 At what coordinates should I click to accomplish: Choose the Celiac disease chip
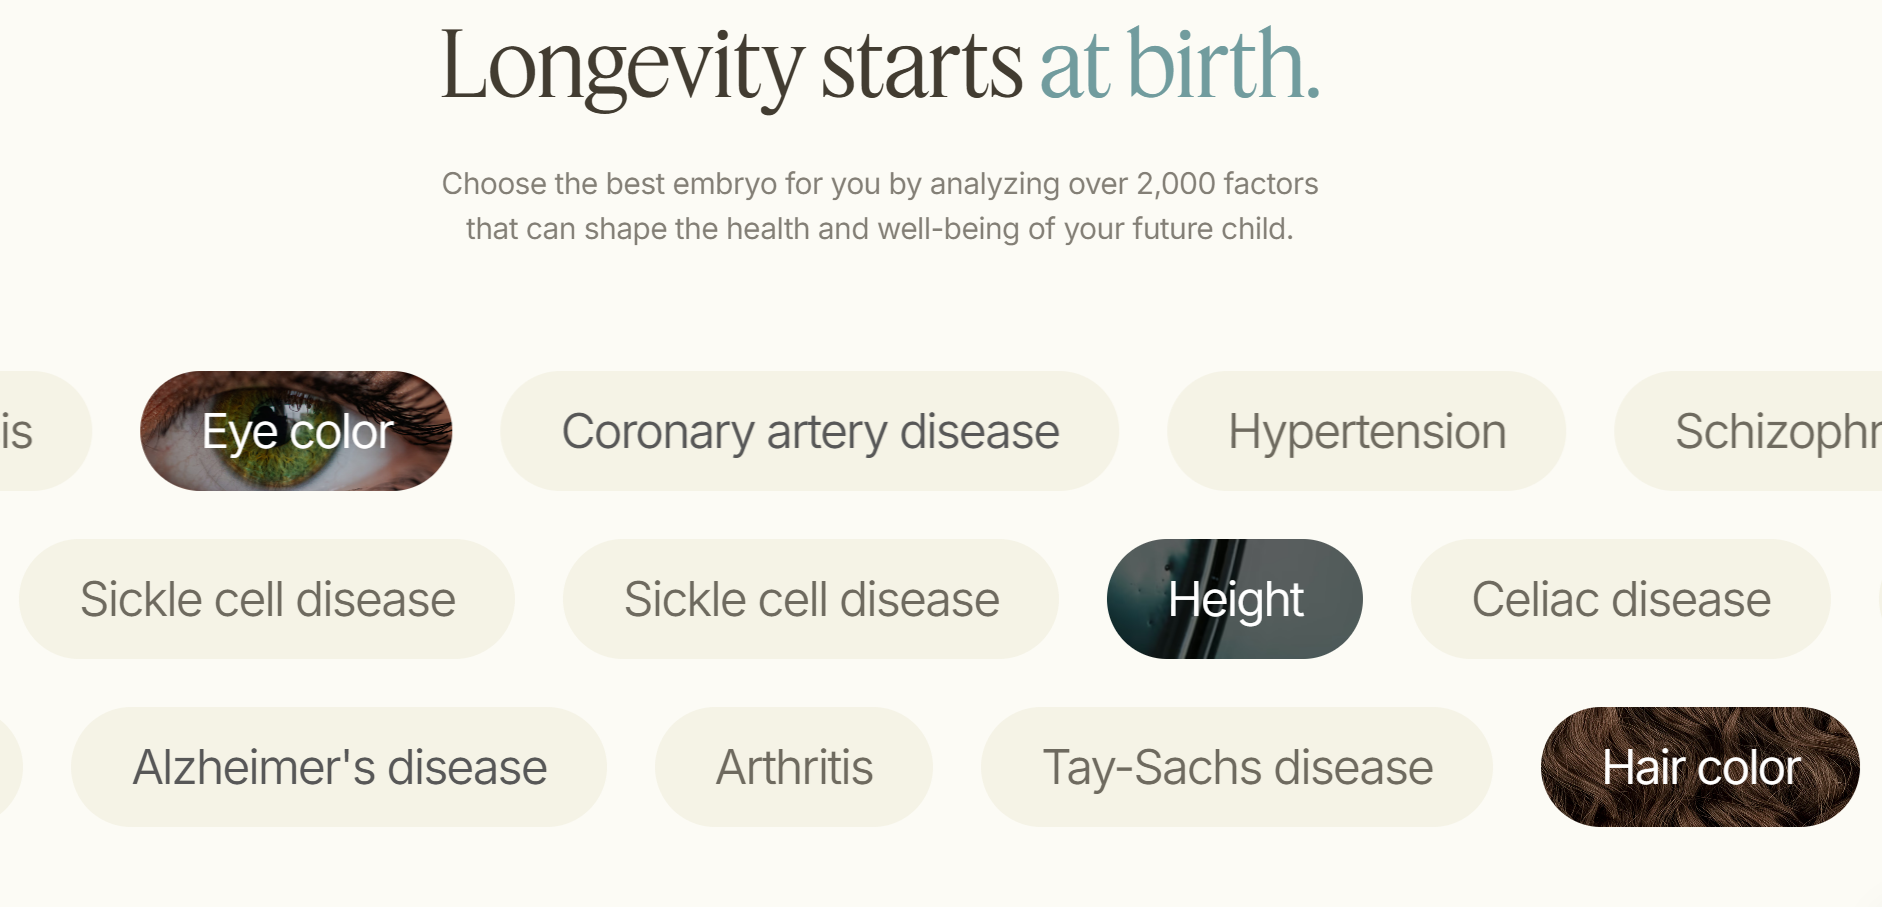coord(1620,600)
